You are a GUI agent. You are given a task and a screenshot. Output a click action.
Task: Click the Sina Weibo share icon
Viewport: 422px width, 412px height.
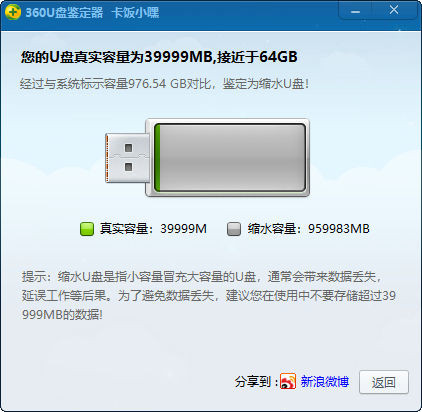[x=288, y=381]
